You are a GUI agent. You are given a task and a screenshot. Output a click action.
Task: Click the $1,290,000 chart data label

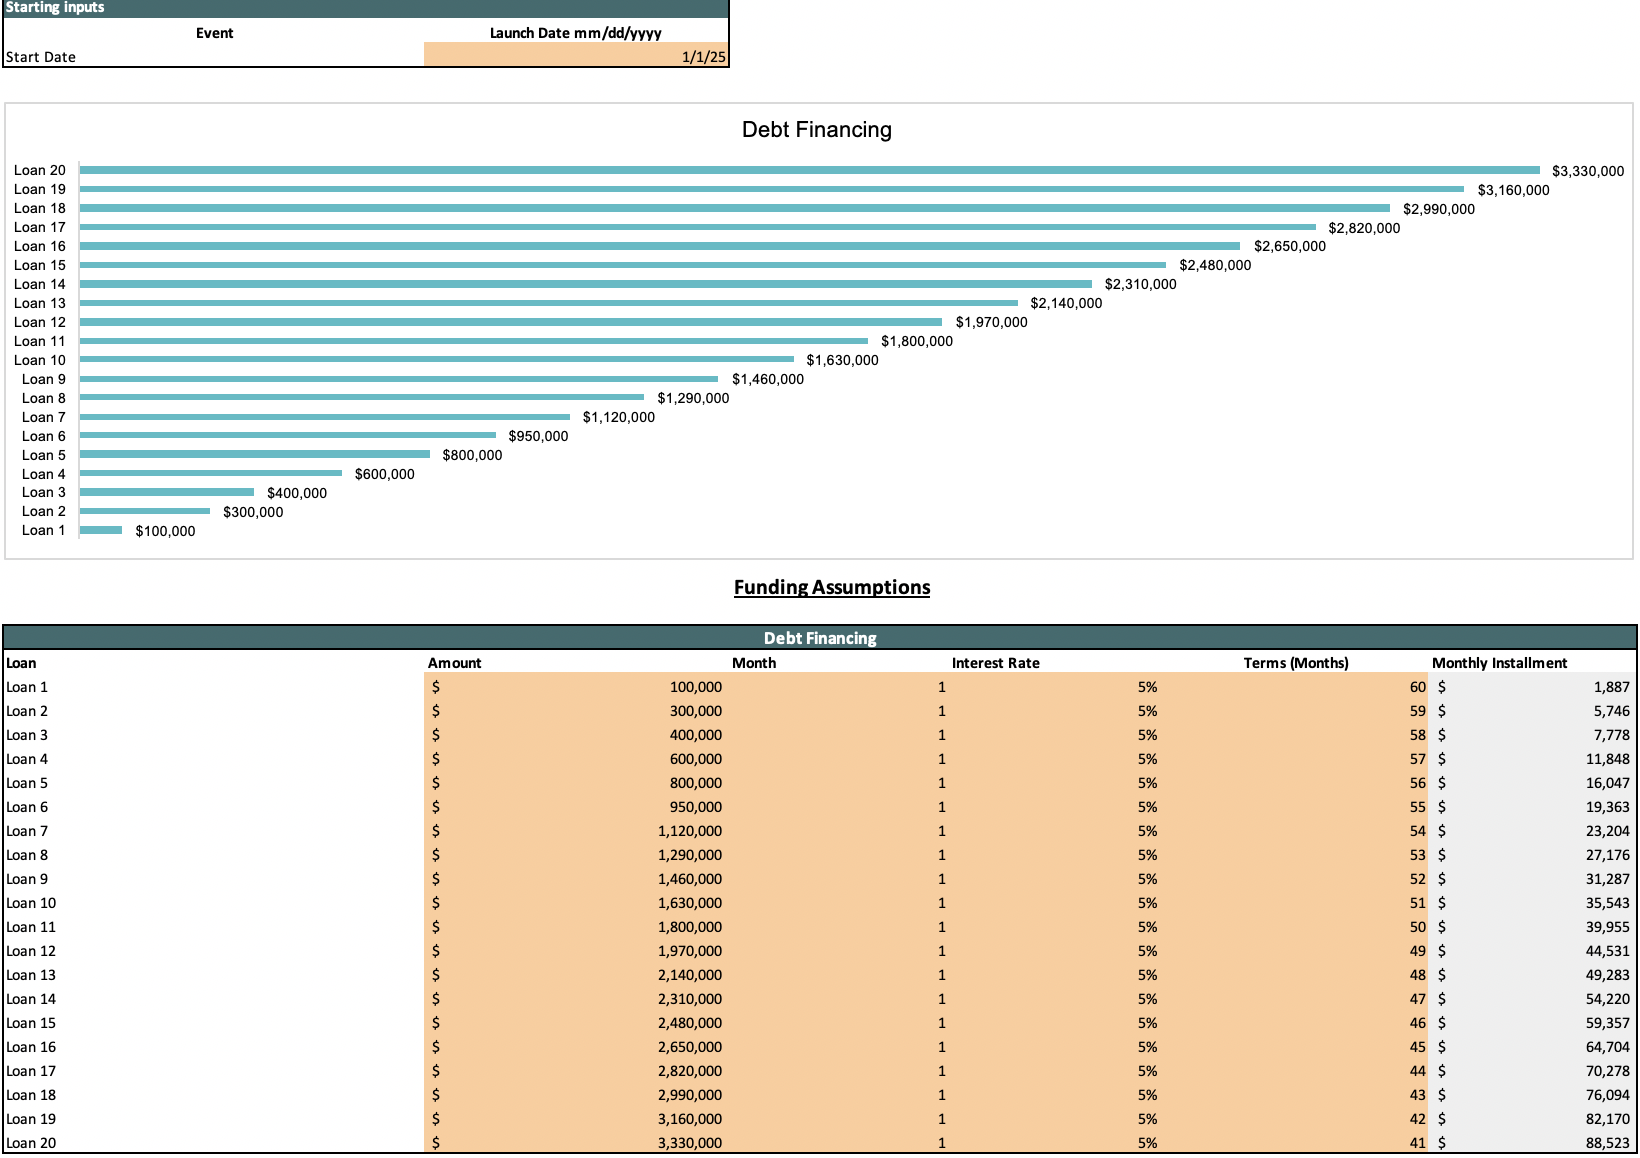pos(693,398)
